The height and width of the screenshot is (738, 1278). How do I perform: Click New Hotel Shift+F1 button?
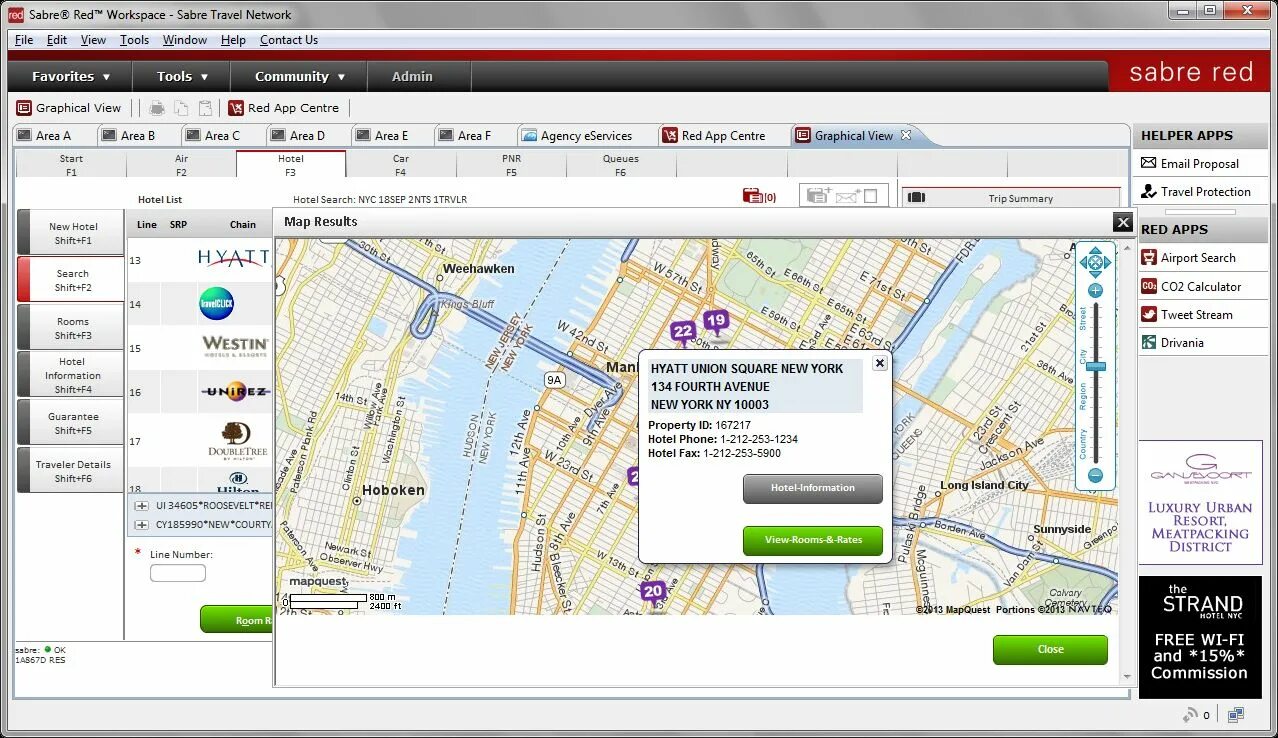71,233
